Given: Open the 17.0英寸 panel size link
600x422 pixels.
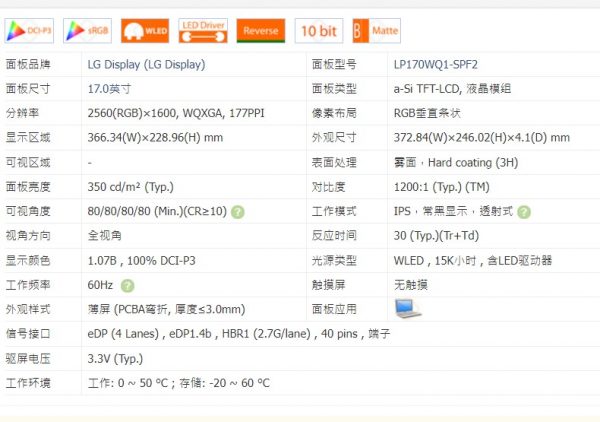Looking at the screenshot, I should point(109,89).
